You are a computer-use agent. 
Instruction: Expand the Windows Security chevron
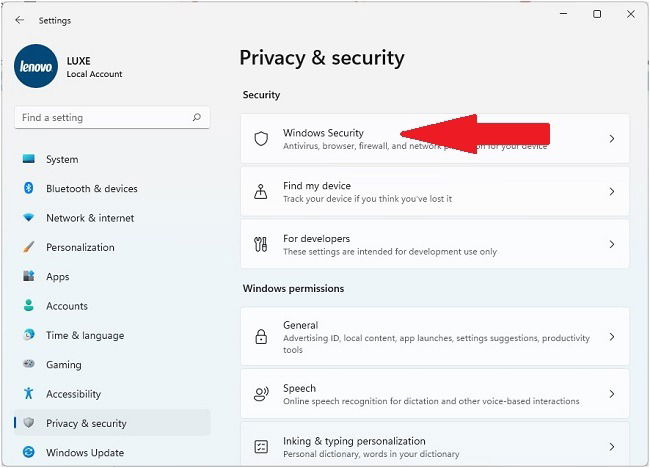click(x=612, y=139)
